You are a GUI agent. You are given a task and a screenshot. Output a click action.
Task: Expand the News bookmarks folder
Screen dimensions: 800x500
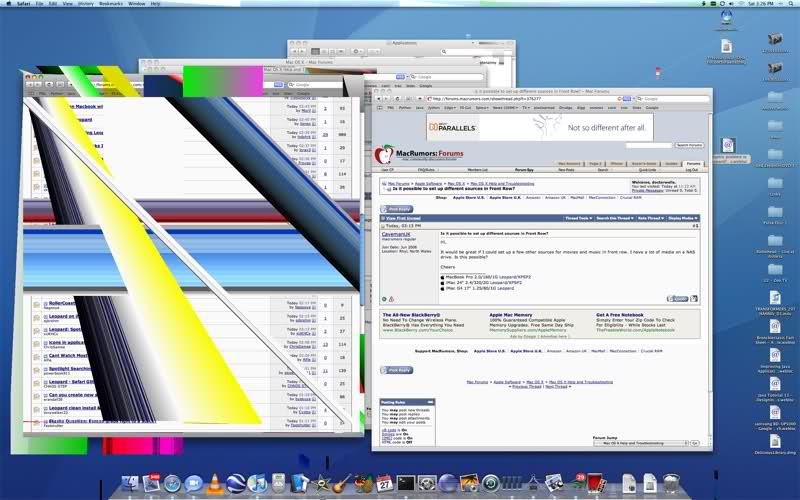pos(505,108)
